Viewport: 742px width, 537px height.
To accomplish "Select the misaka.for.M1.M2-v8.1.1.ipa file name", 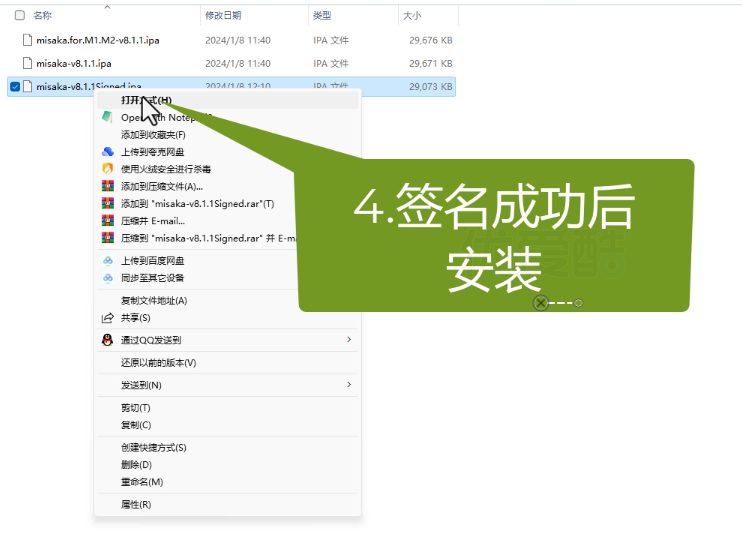I will (97, 41).
